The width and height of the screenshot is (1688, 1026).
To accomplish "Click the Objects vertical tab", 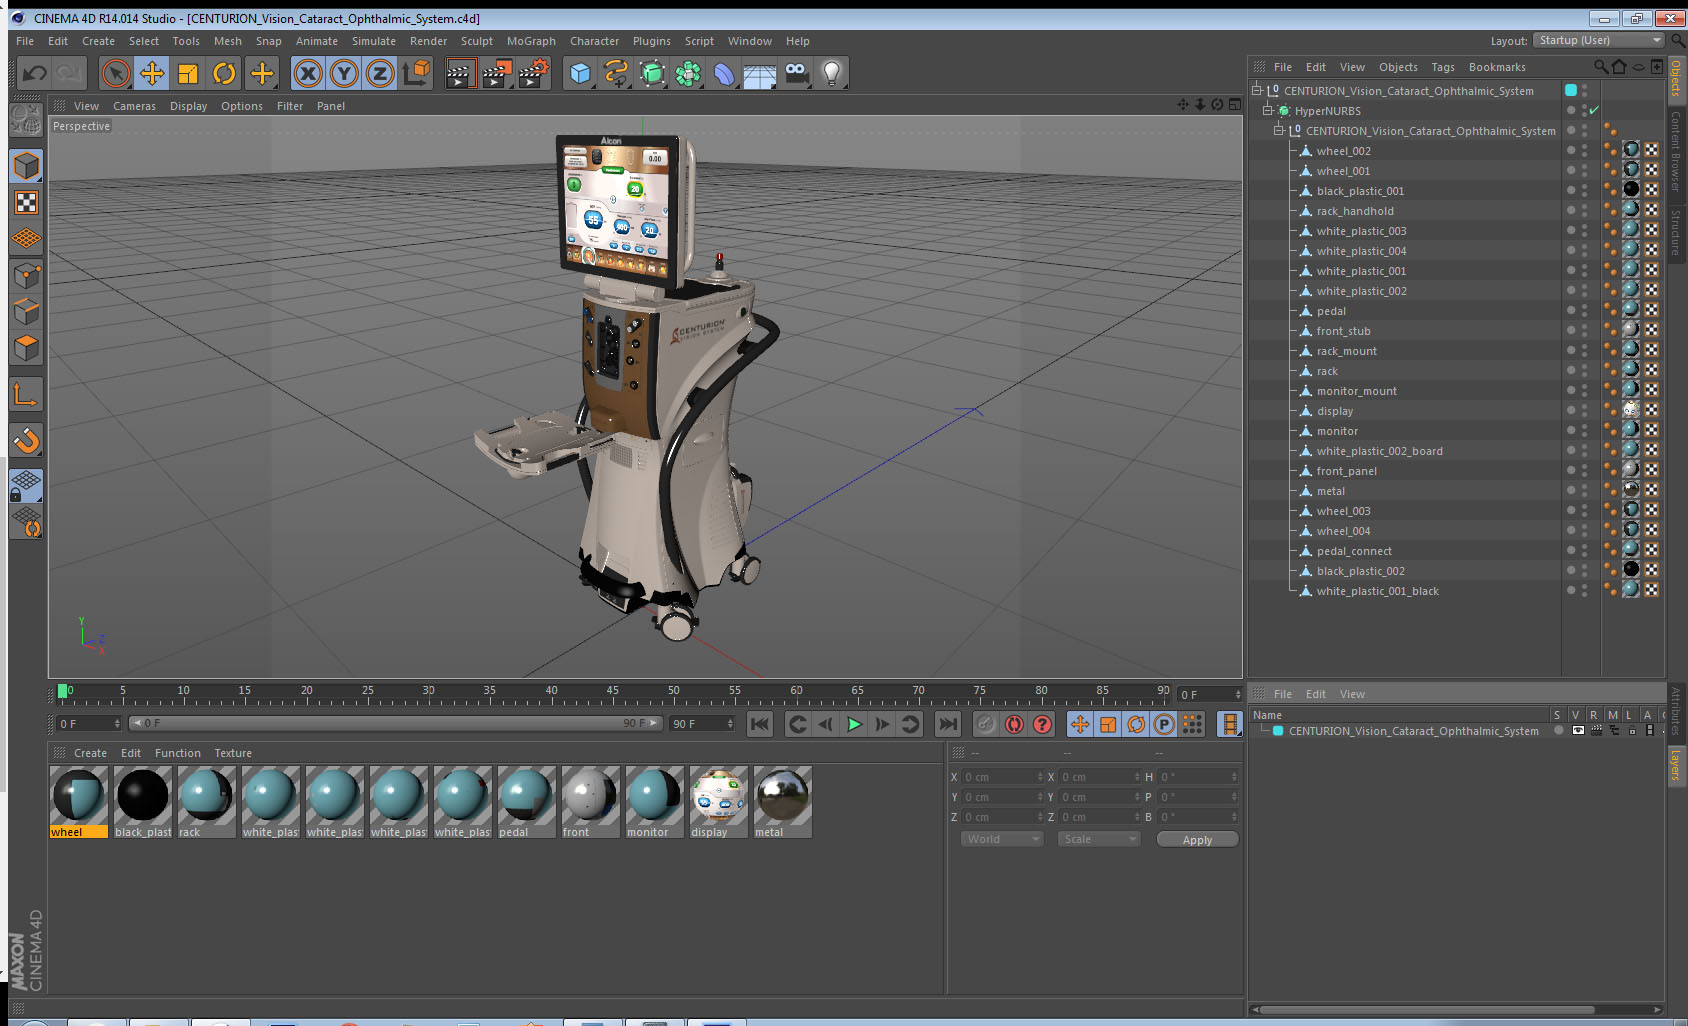I will point(1676,79).
